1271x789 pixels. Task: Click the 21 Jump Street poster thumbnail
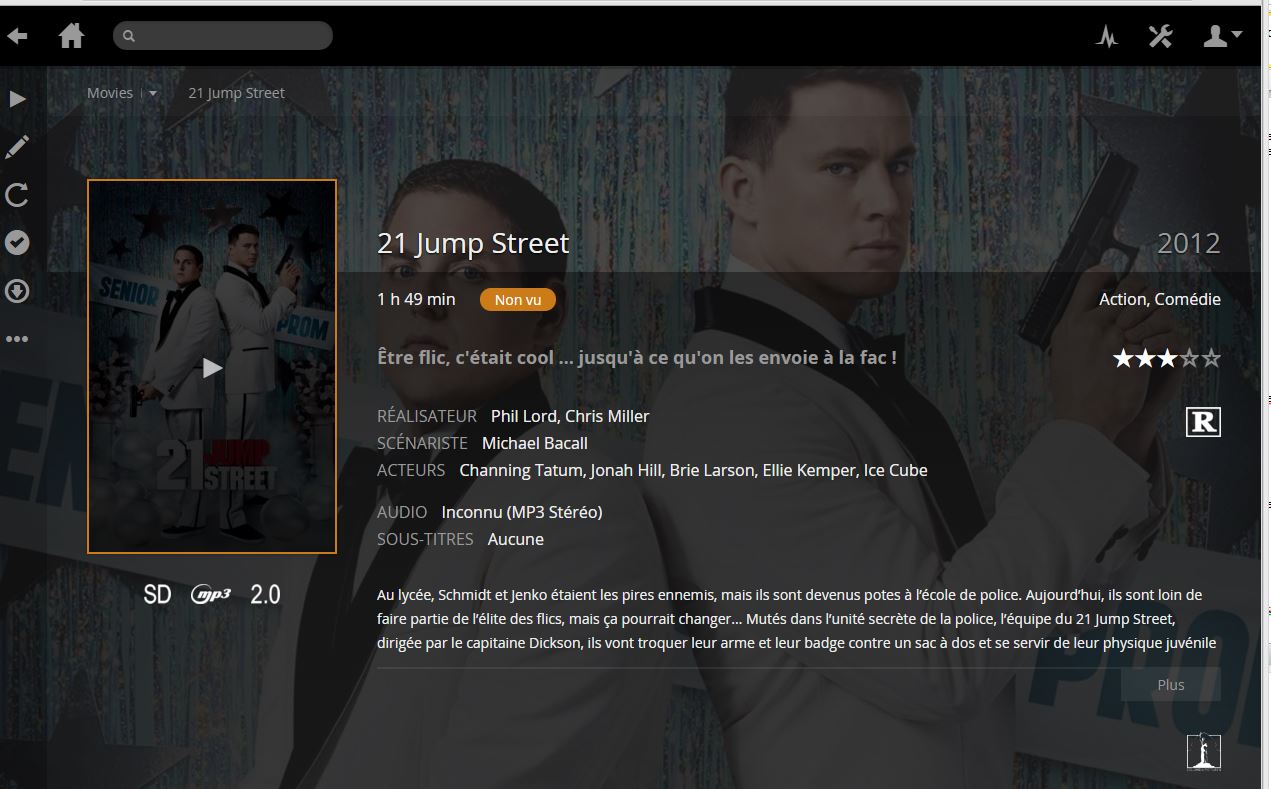tap(212, 367)
